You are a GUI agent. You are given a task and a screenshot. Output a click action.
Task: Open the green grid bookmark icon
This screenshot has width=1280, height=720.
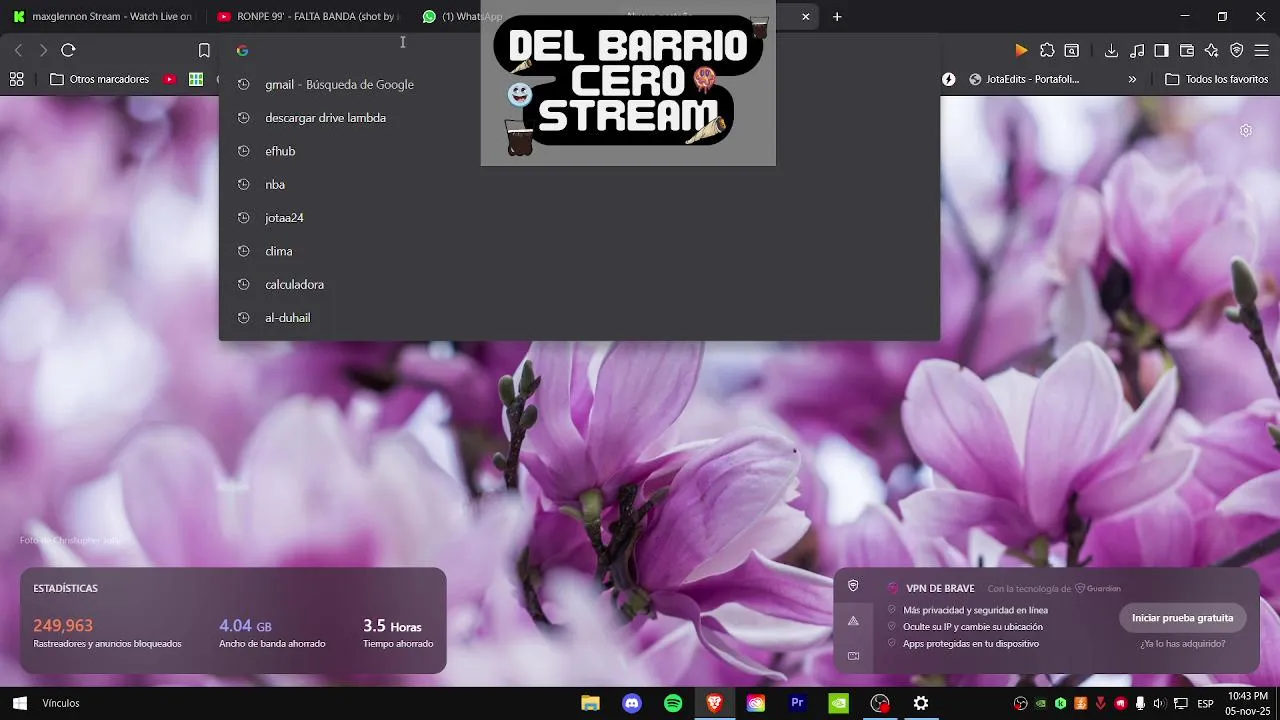pyautogui.click(x=196, y=79)
